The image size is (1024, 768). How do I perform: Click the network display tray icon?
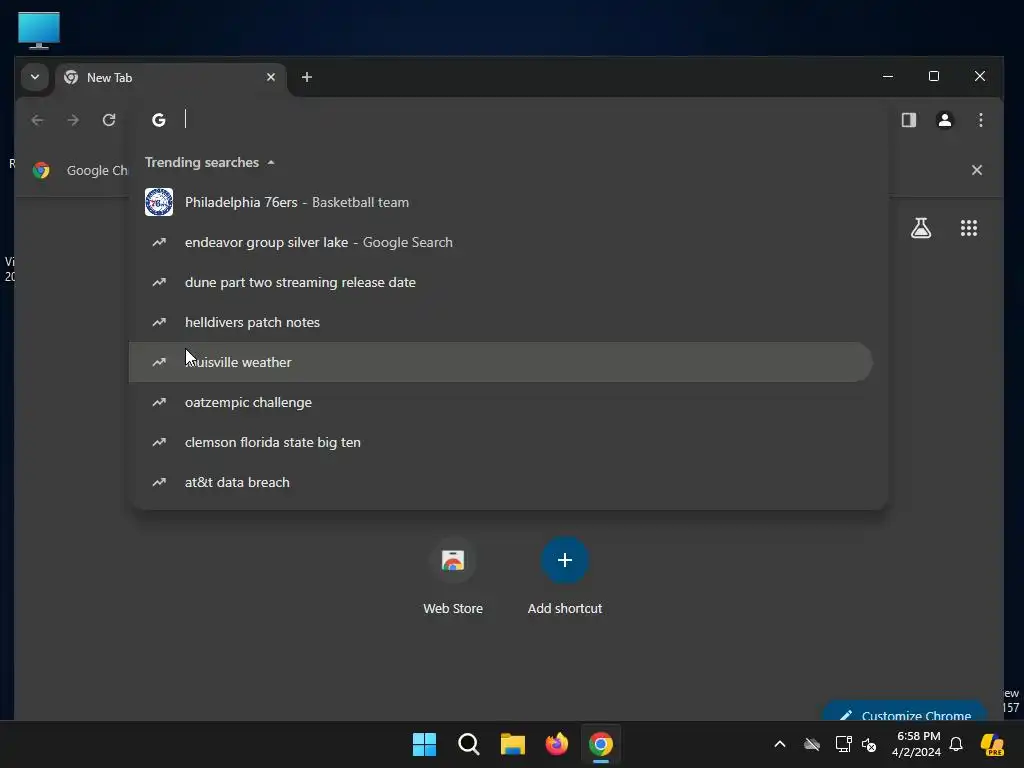(x=843, y=744)
